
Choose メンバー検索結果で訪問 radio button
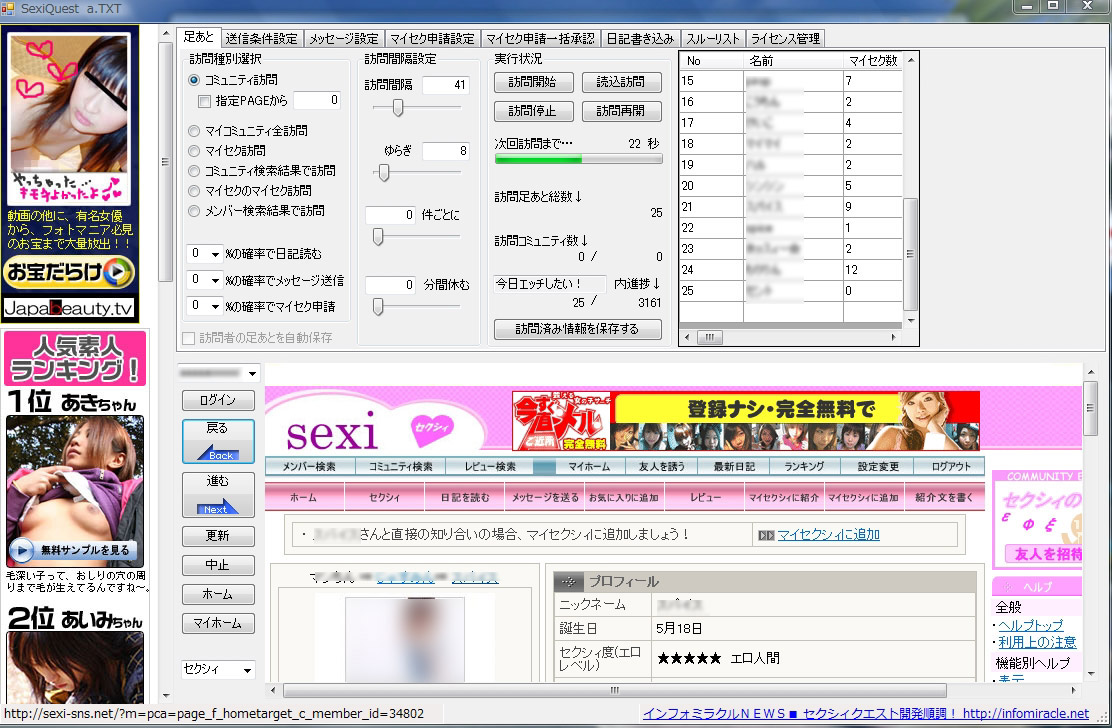pos(194,211)
